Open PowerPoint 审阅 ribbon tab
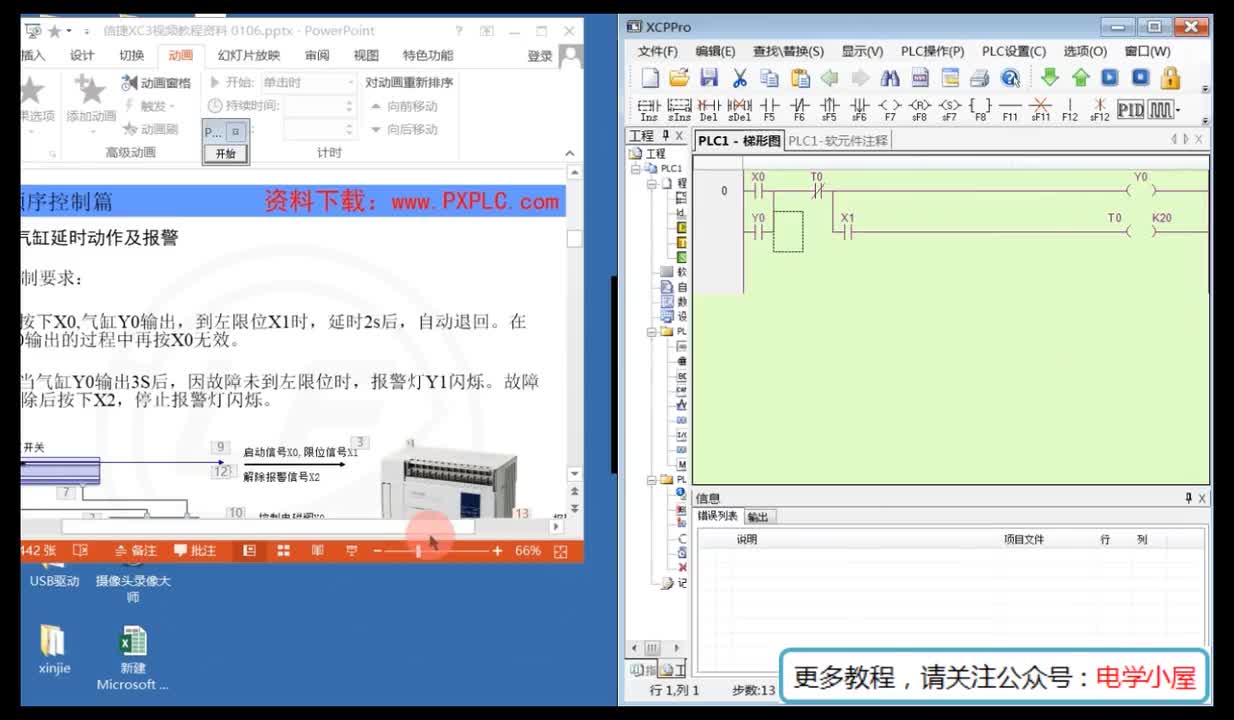This screenshot has width=1234, height=720. click(317, 56)
